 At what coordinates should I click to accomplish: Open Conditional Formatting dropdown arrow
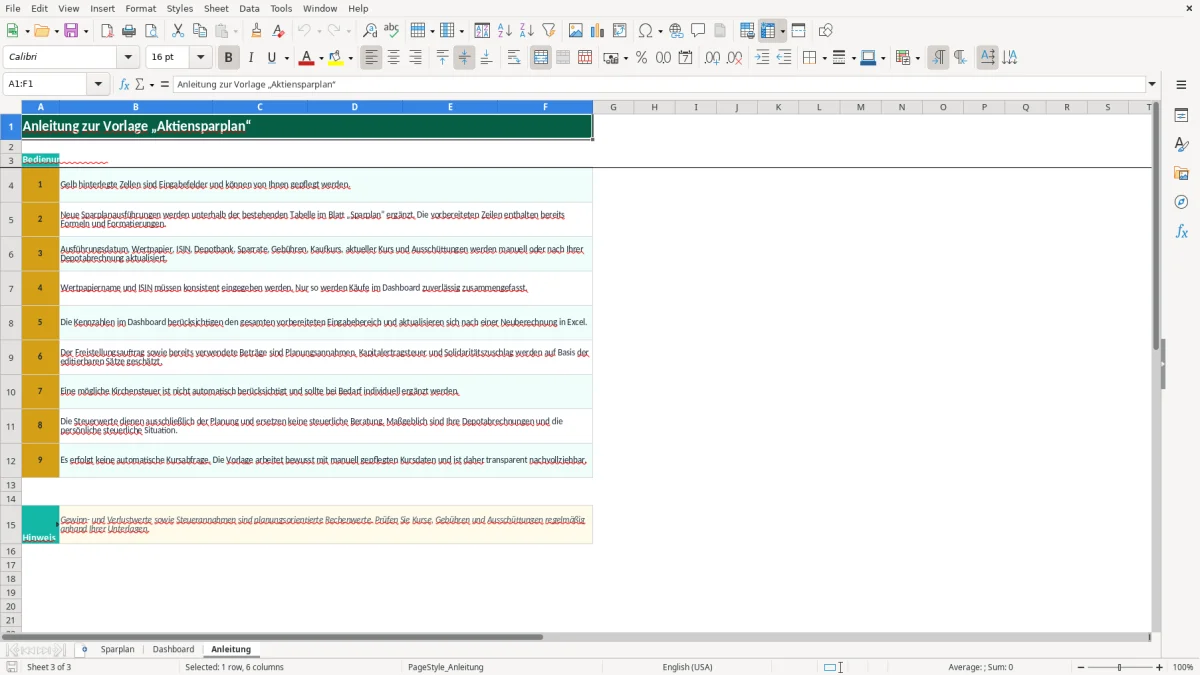click(916, 58)
